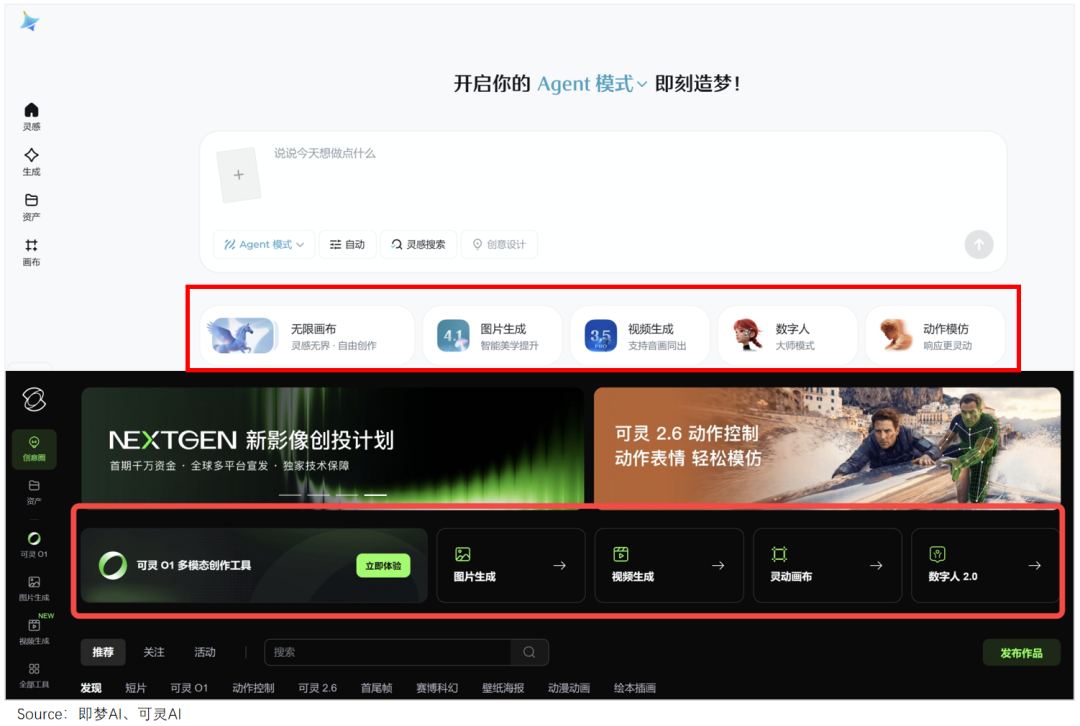Enable 灵感搜索 mode below the prompt box
This screenshot has width=1080, height=726.
418,244
